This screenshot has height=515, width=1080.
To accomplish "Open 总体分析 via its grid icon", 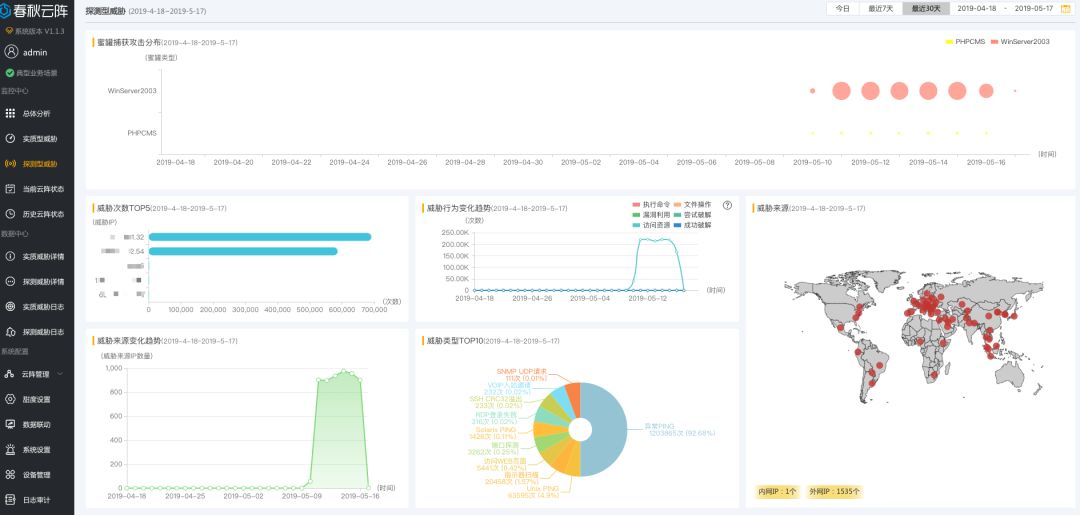I will (10, 114).
